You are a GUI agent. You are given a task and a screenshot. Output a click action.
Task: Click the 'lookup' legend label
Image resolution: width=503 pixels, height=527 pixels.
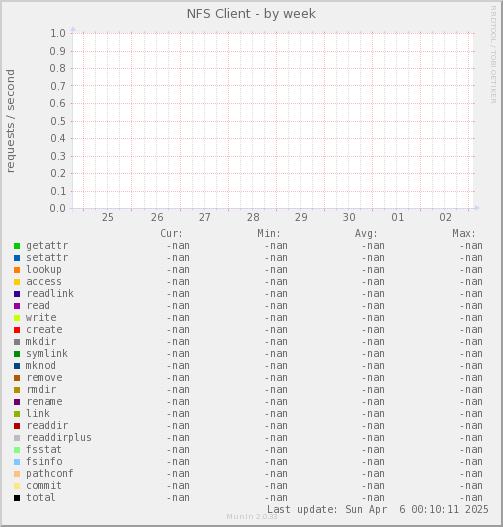click(x=44, y=270)
